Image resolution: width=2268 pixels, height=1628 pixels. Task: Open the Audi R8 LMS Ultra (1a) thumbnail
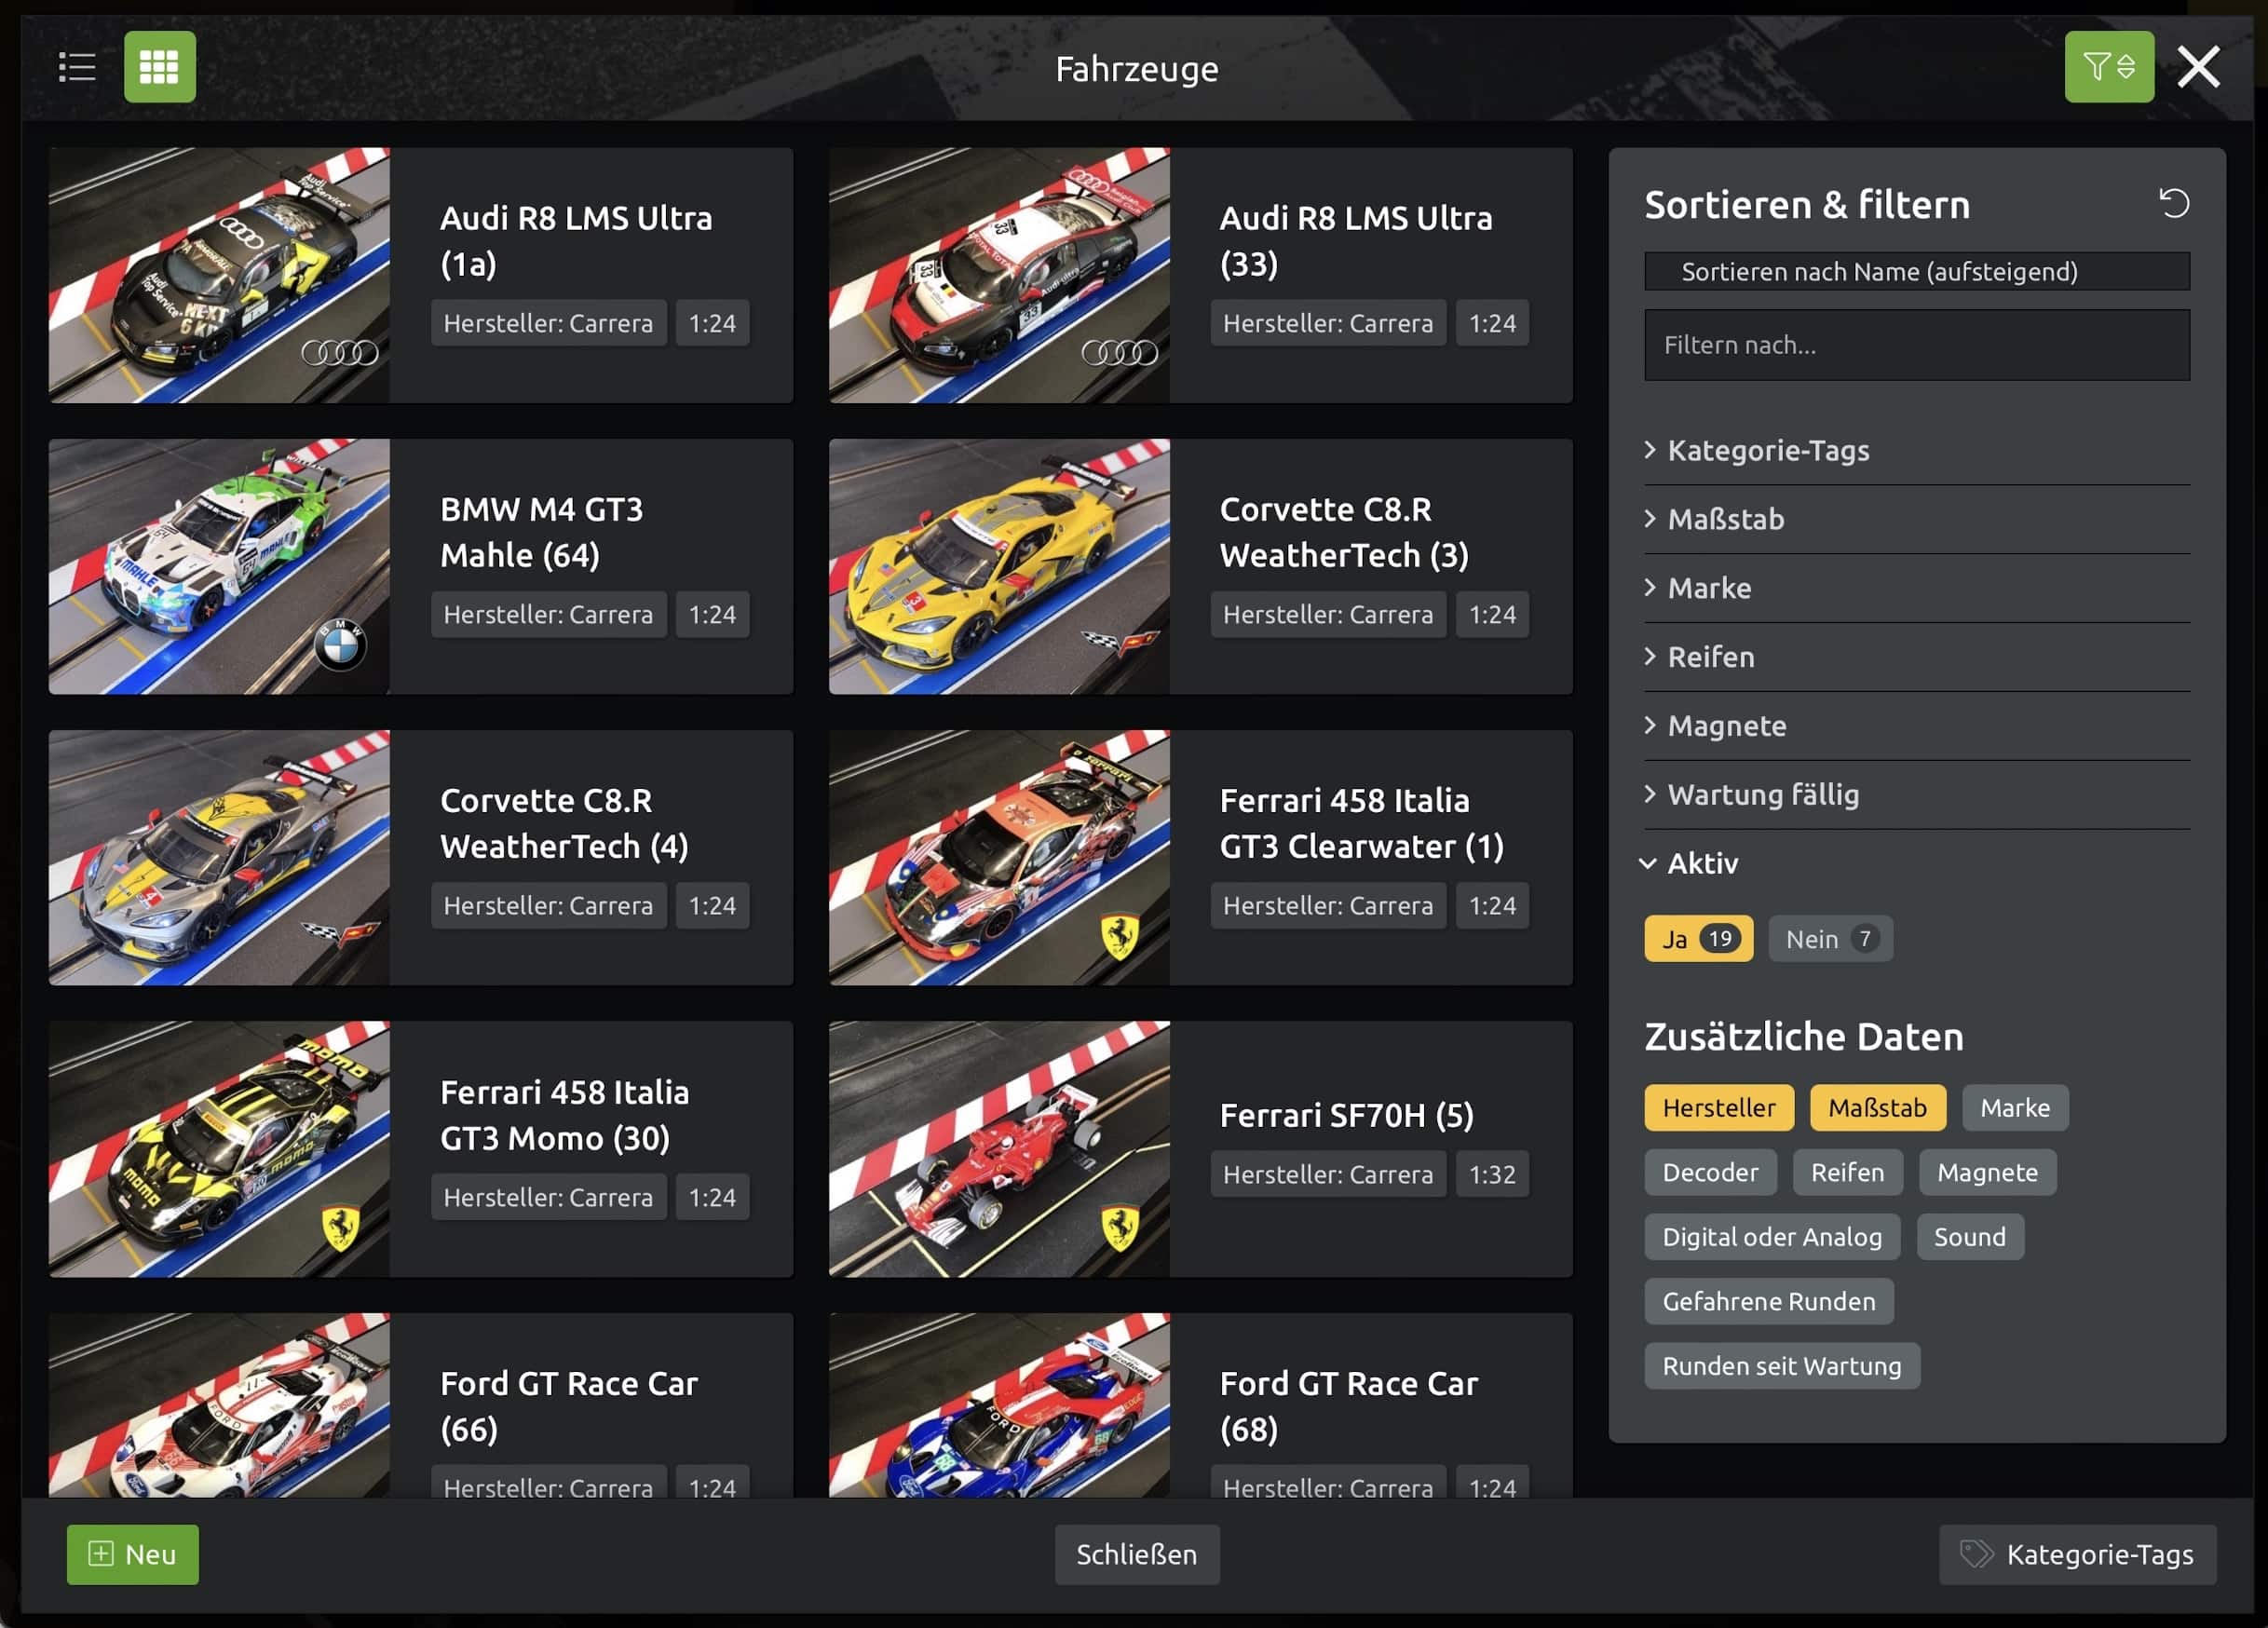(219, 275)
